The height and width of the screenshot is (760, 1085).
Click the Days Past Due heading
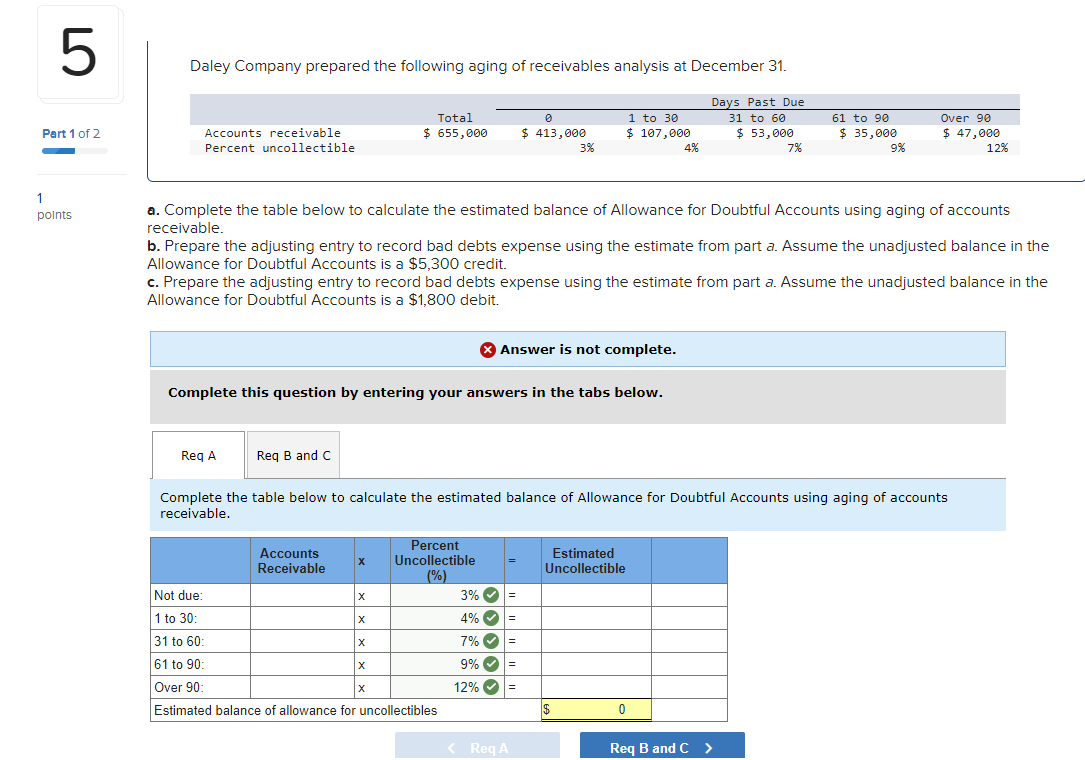(758, 102)
